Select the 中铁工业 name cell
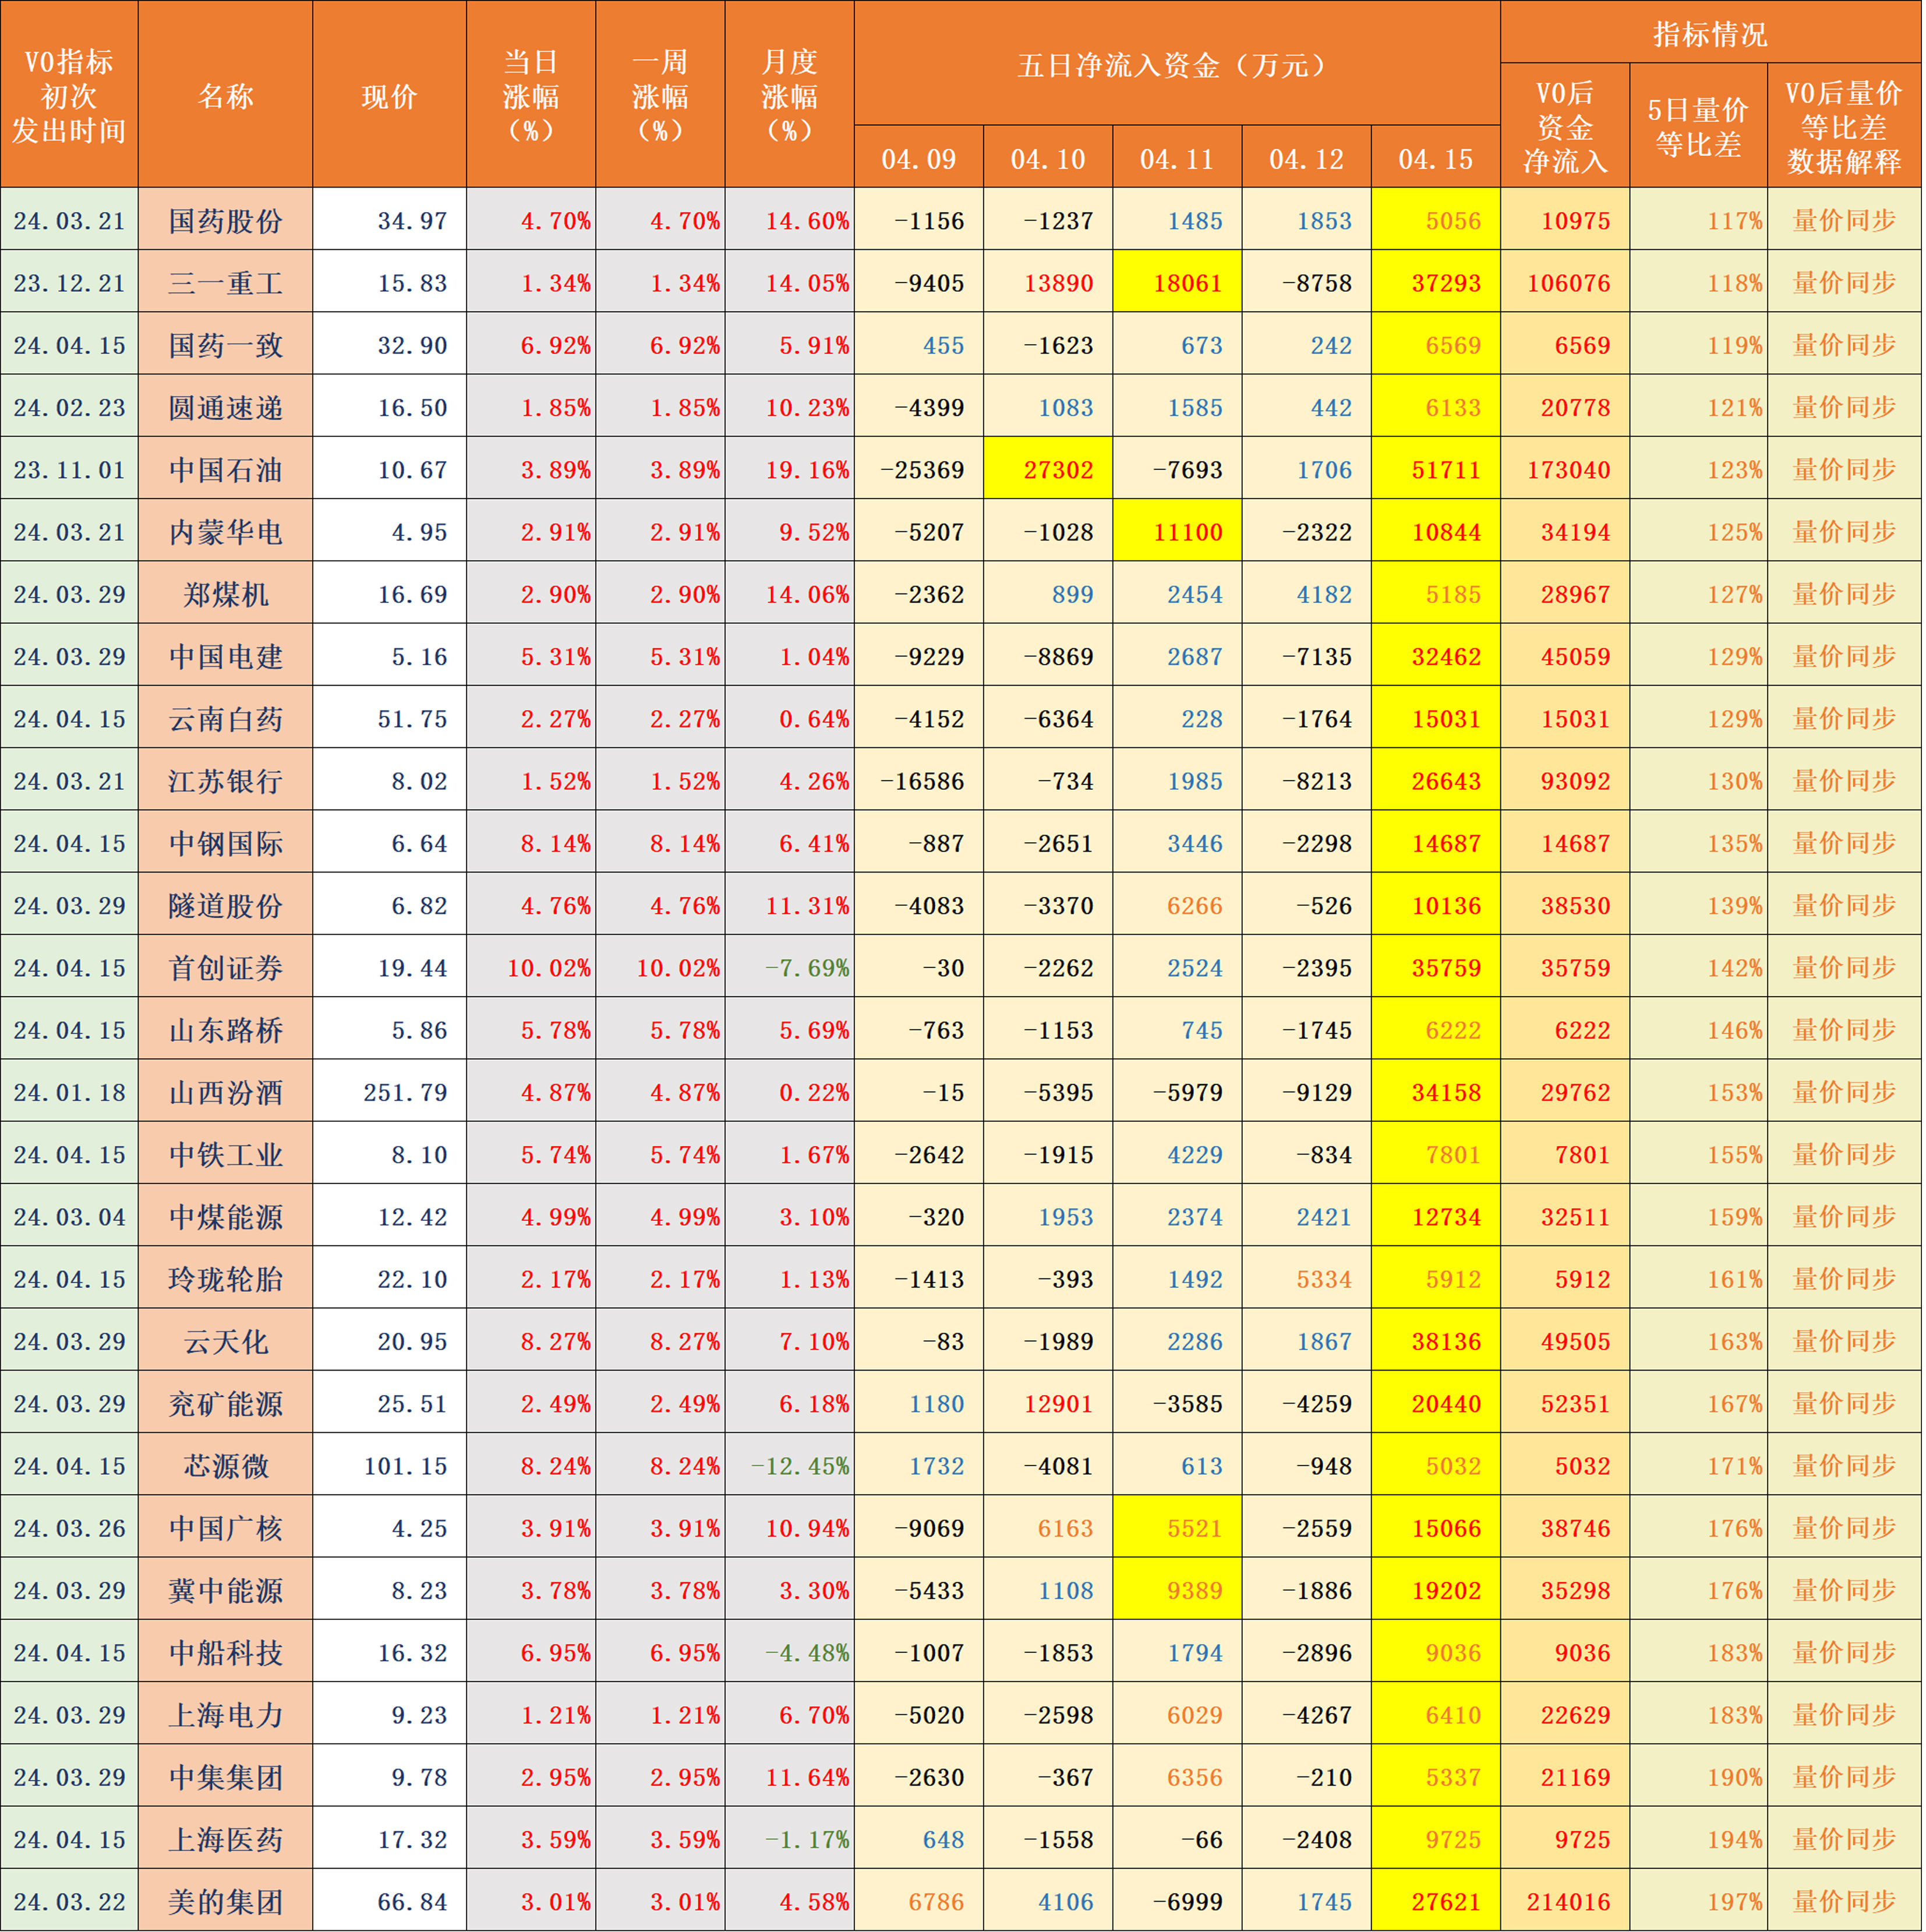The height and width of the screenshot is (1932, 1926). point(226,1154)
